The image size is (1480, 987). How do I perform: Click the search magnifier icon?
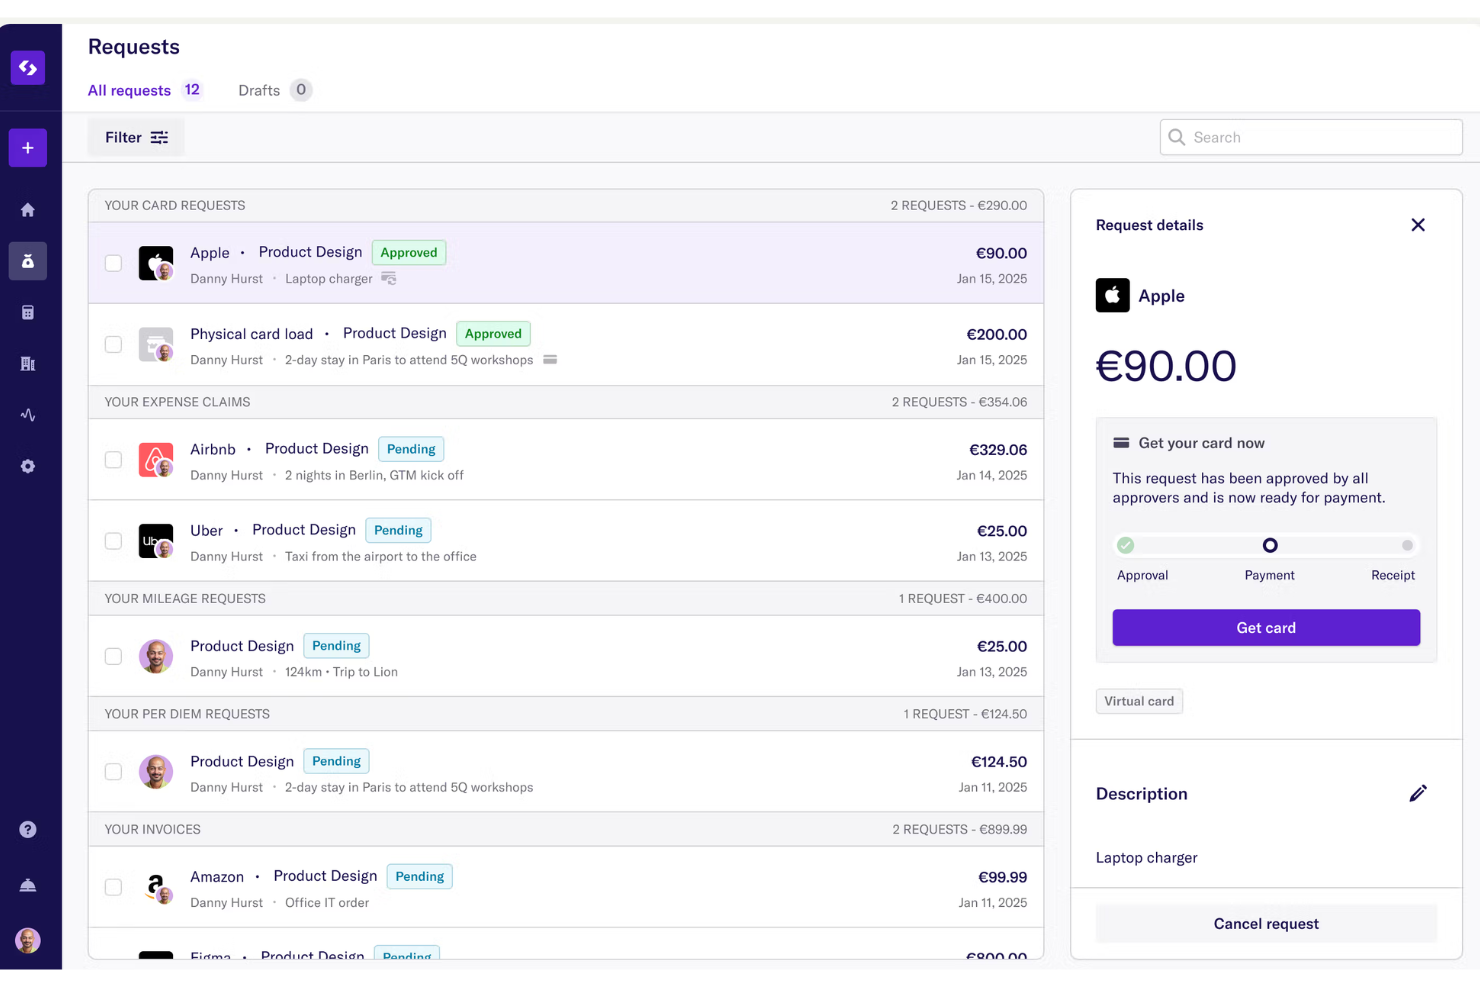click(1177, 137)
